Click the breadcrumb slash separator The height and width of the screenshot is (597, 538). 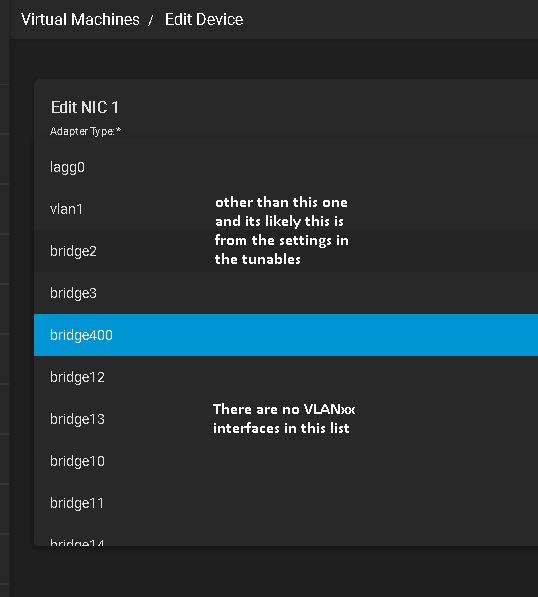pyautogui.click(x=151, y=20)
